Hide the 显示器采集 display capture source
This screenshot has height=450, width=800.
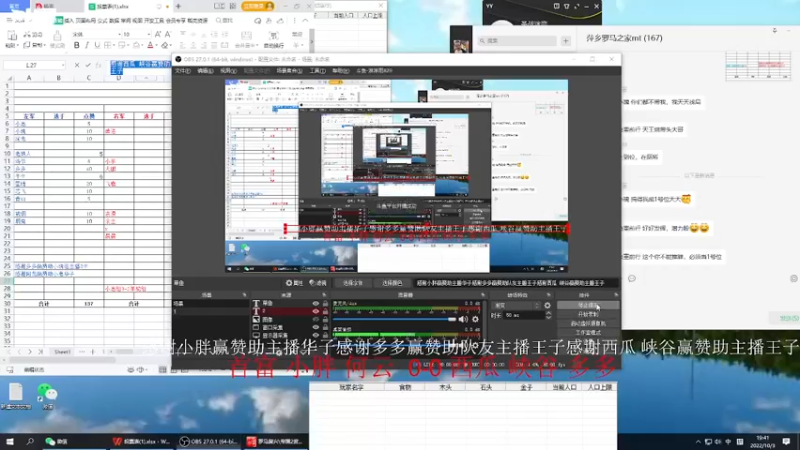pyautogui.click(x=315, y=335)
